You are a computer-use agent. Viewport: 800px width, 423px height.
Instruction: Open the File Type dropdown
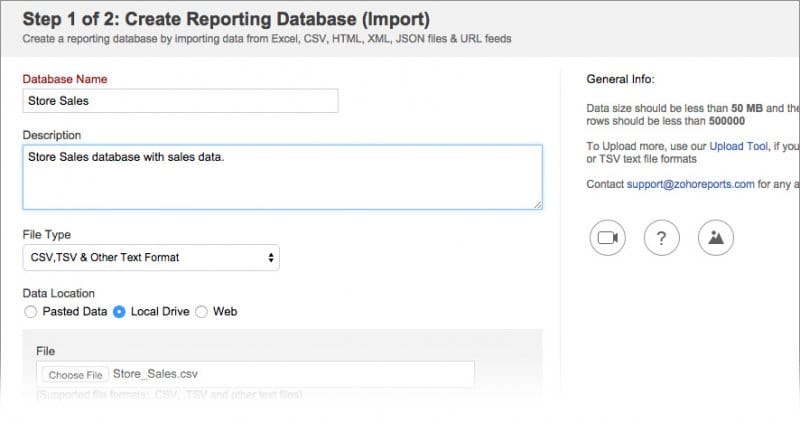click(151, 258)
